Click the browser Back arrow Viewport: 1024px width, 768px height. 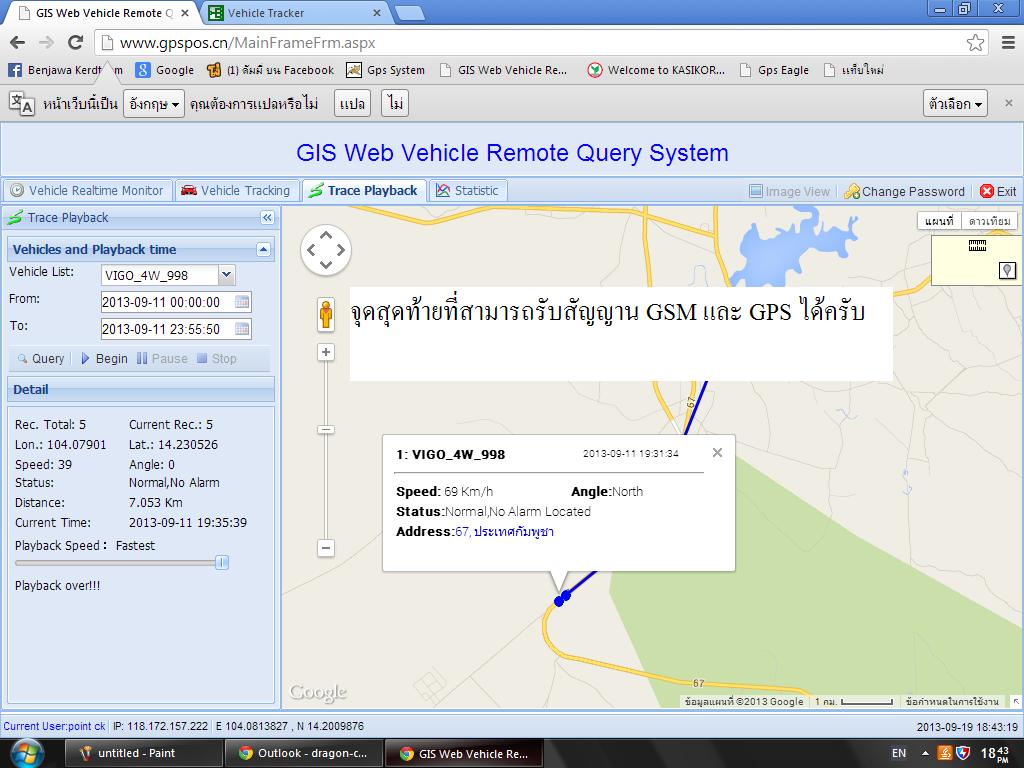(x=18, y=42)
